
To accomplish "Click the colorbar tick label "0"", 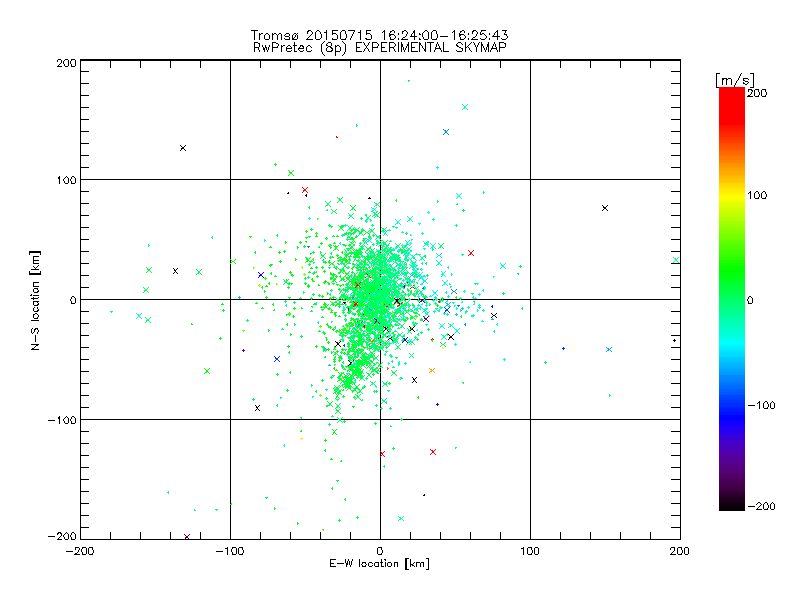I will [750, 300].
